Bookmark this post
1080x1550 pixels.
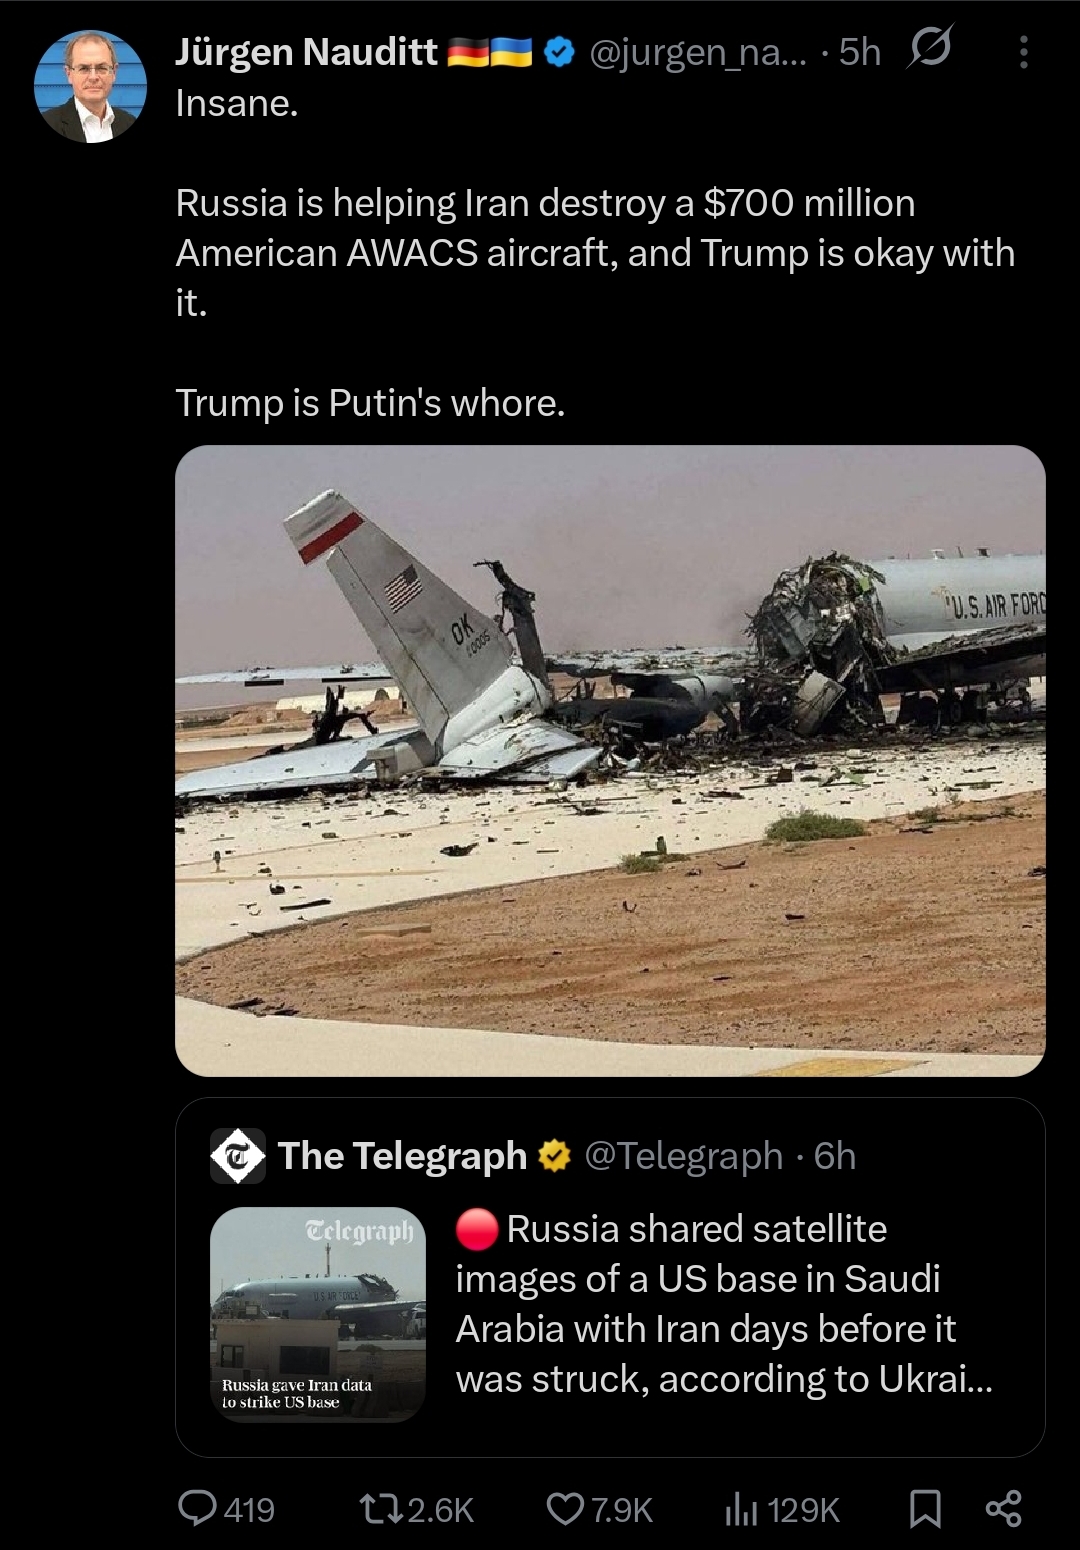click(925, 1508)
